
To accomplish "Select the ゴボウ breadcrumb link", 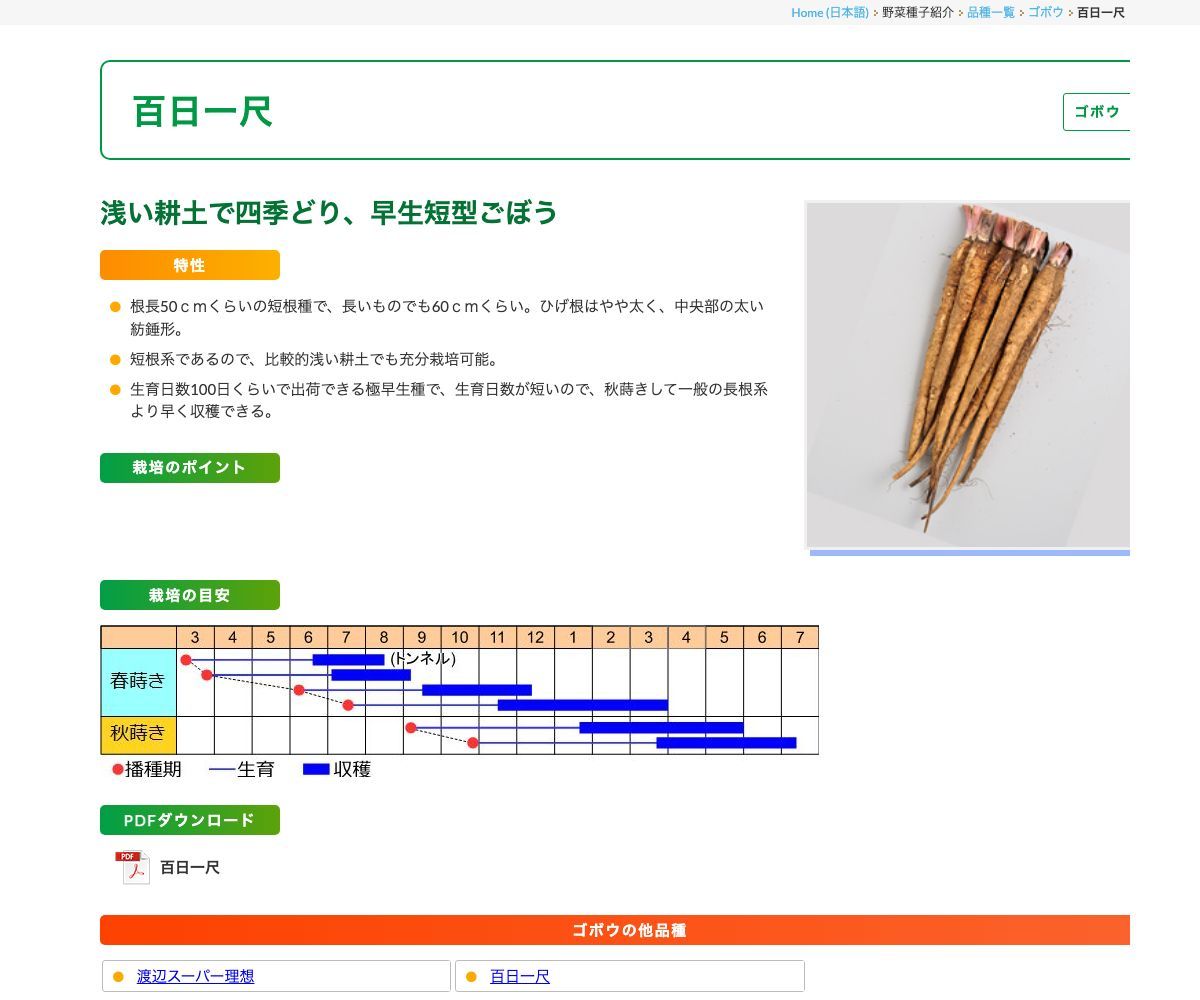I will click(1045, 13).
